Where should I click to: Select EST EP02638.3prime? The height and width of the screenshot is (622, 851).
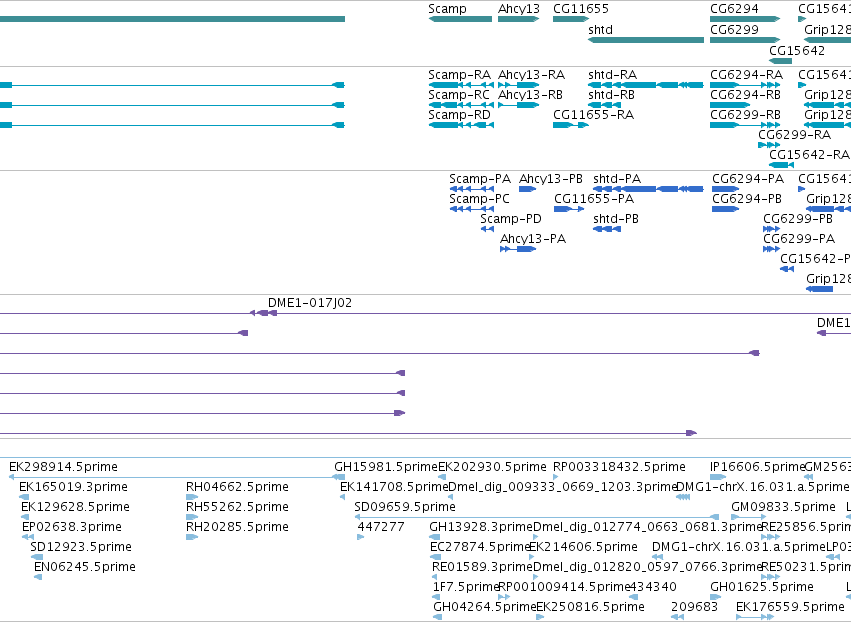28,537
